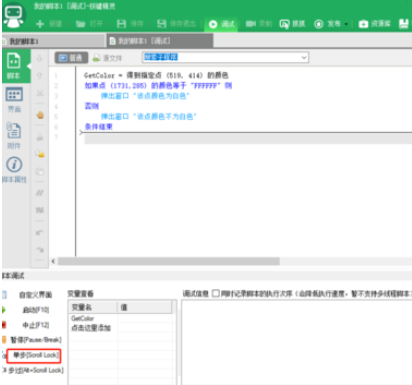Click 中止[F12] to stop script
Viewport: 412px width, 385px height.
point(36,325)
